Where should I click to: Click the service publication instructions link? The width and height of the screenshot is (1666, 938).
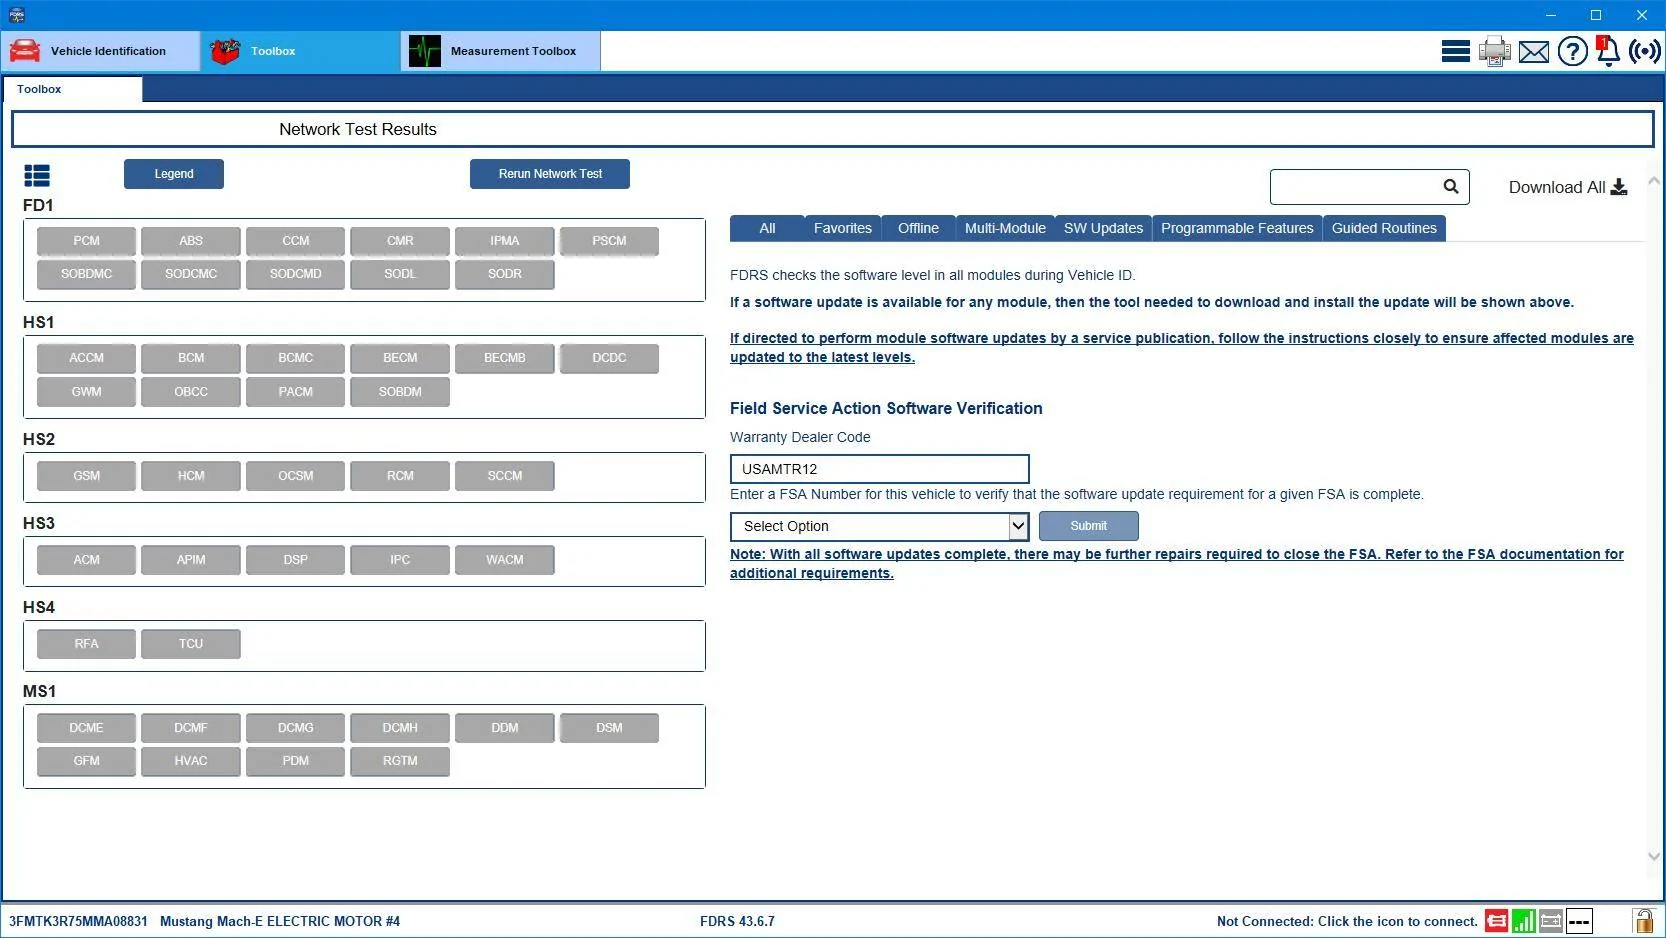coord(1181,348)
